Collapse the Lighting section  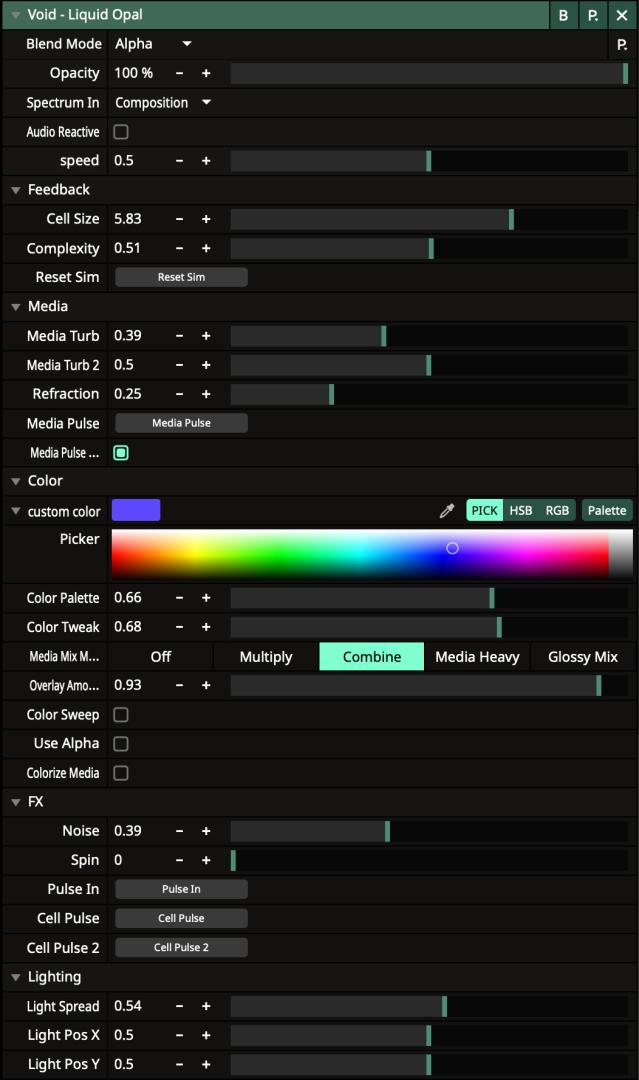coord(15,977)
